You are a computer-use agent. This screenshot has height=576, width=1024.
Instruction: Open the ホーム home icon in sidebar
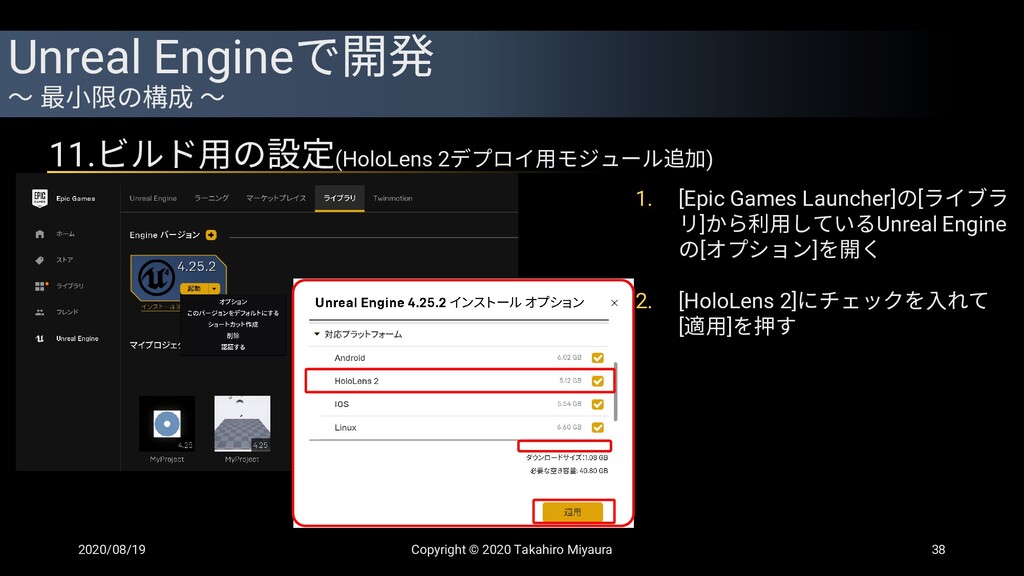40,234
